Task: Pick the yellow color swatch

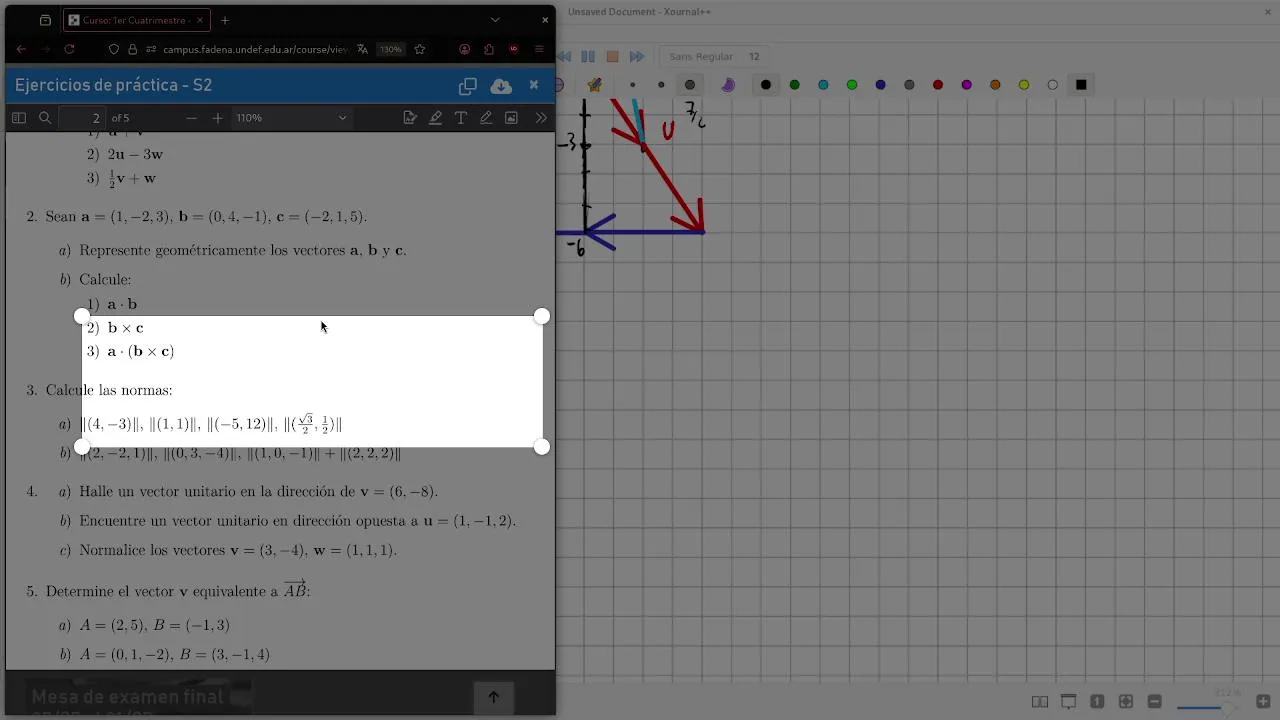Action: pos(1024,85)
